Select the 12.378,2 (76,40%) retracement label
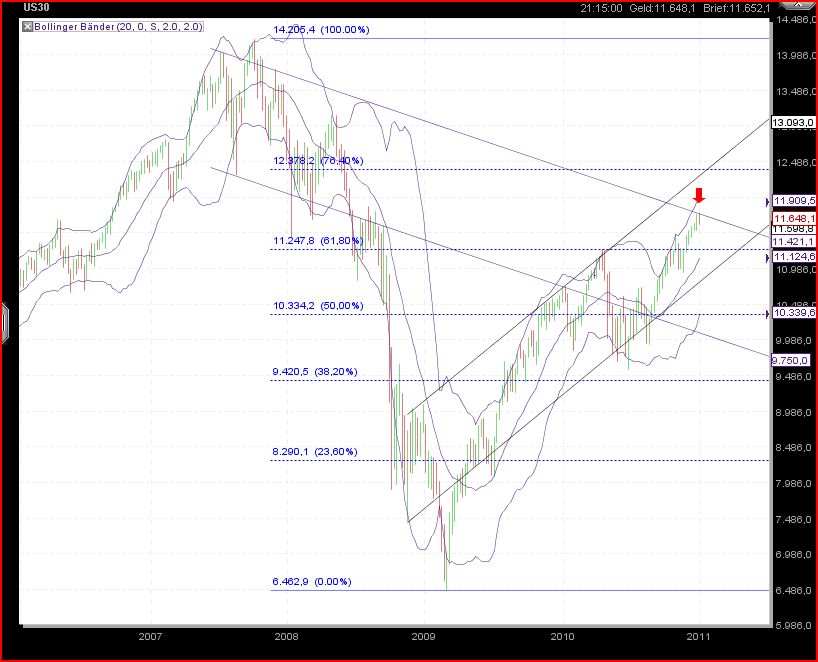 tap(318, 160)
